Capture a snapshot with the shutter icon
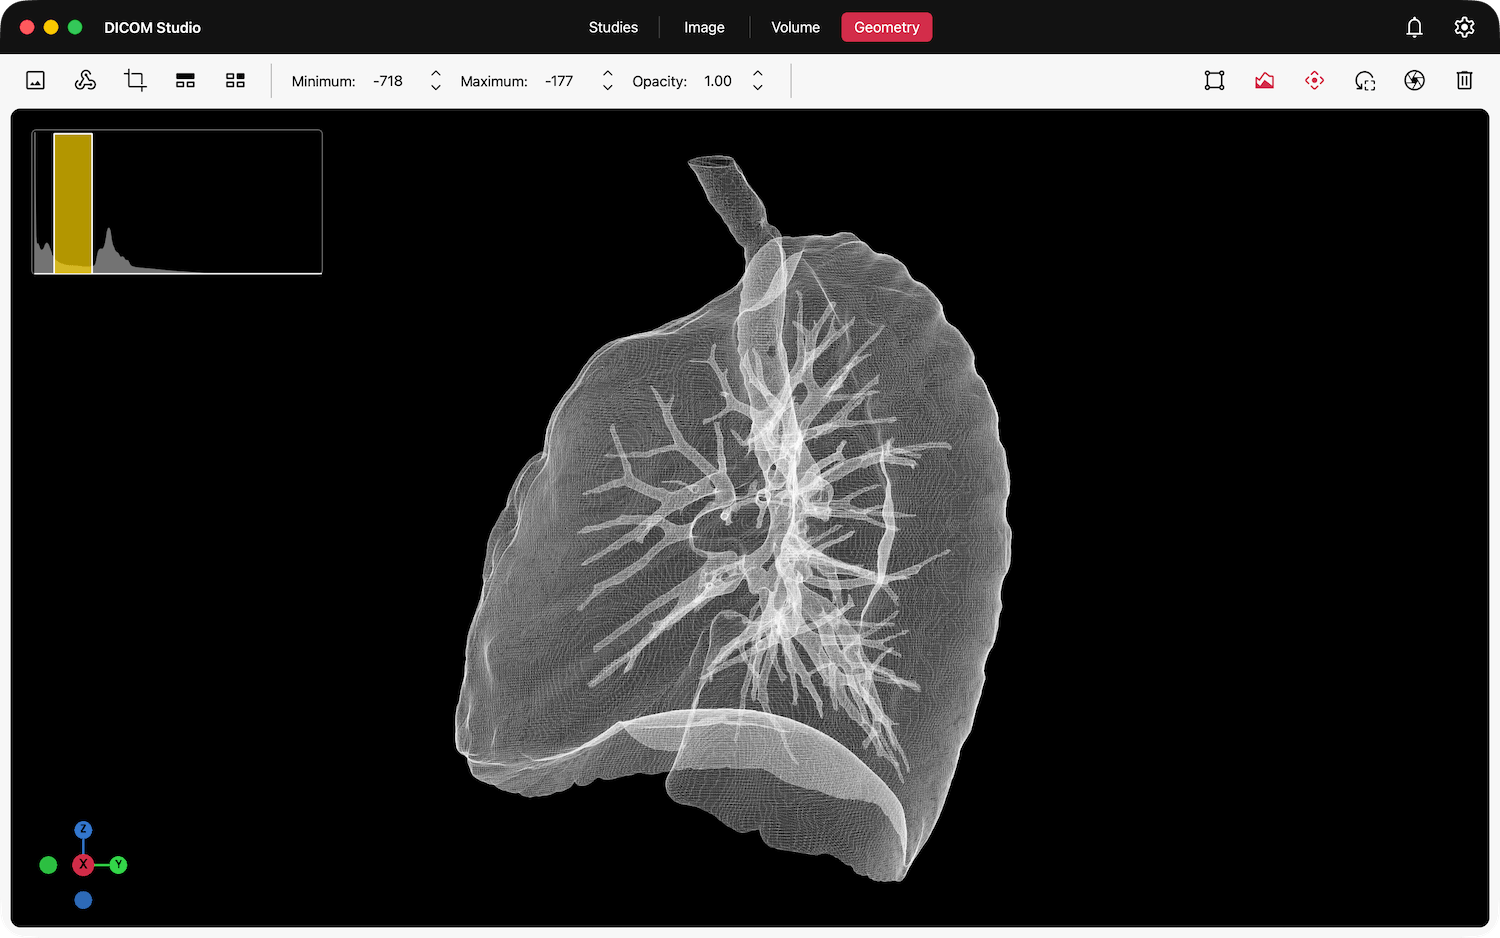The image size is (1500, 938). [1415, 81]
